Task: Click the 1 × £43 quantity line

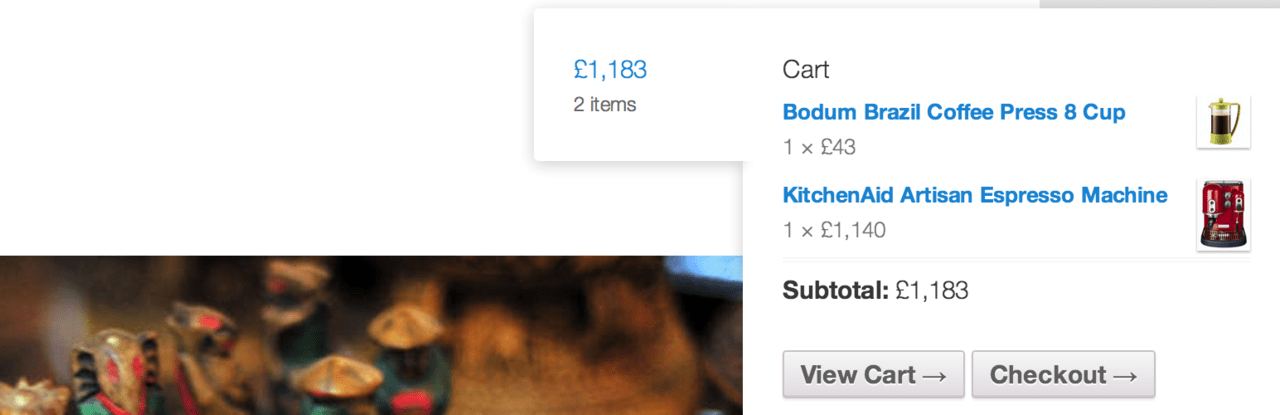Action: tap(819, 147)
